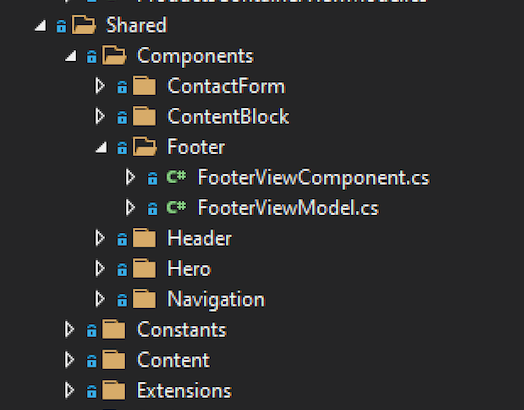Click the open folder icon beside Shared
Screen dimensions: 524x410
[x=84, y=25]
